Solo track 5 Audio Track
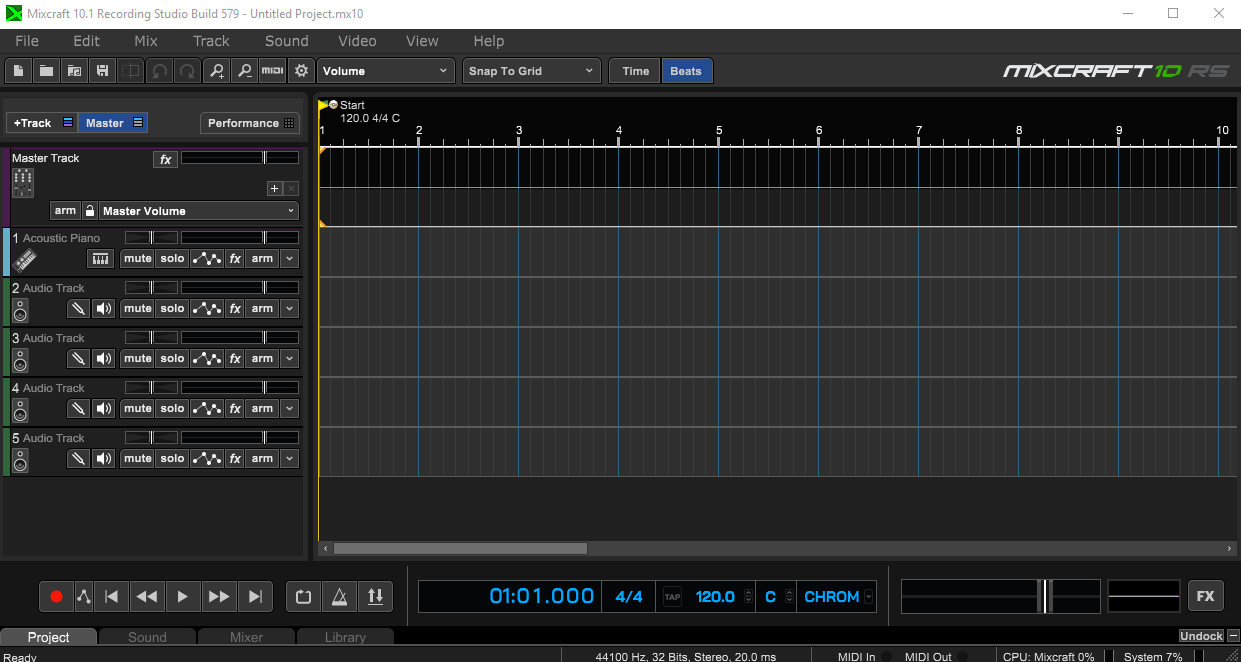Viewport: 1241px width, 662px height. click(x=172, y=459)
